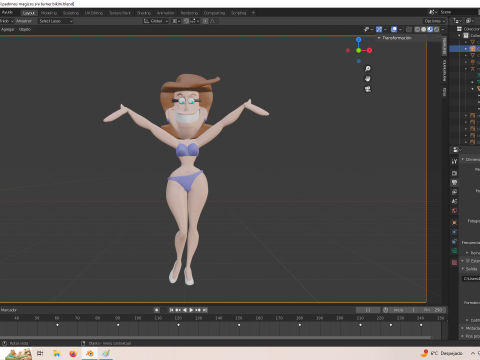Switch to the UV Editing workspace tab

(94, 13)
